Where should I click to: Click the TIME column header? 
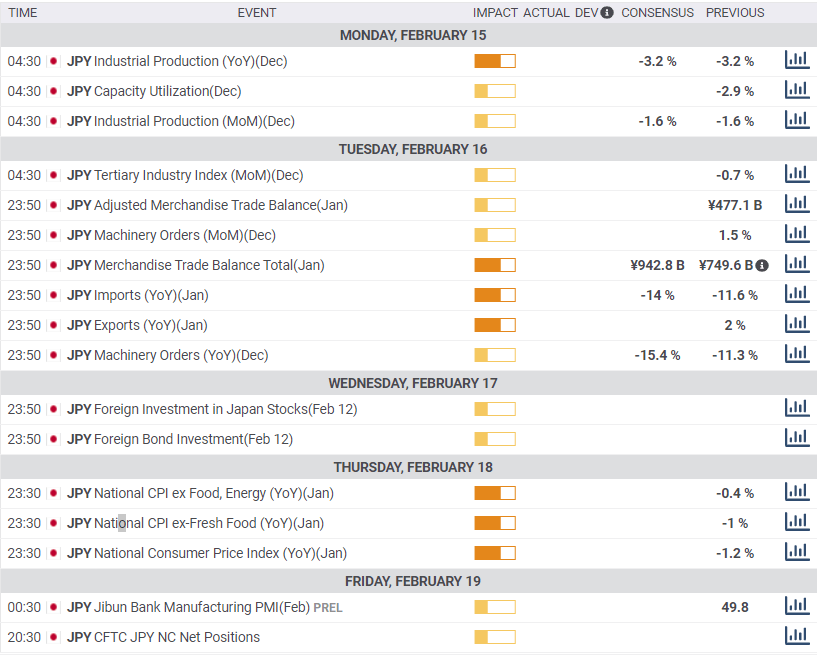(x=23, y=13)
